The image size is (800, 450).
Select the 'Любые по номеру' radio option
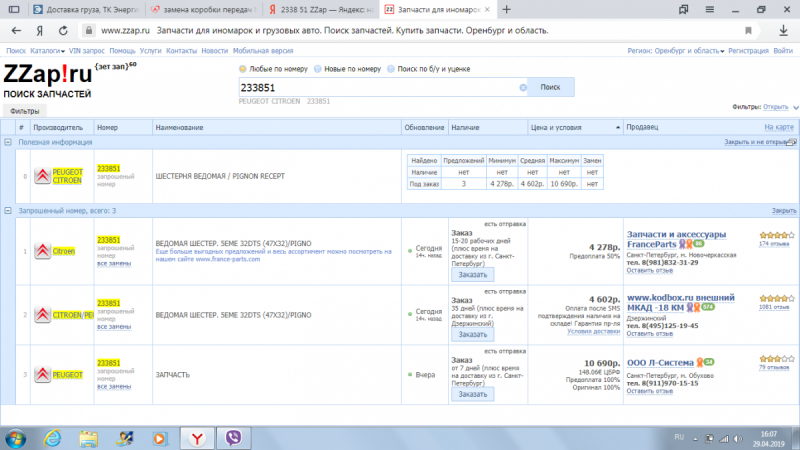click(243, 69)
